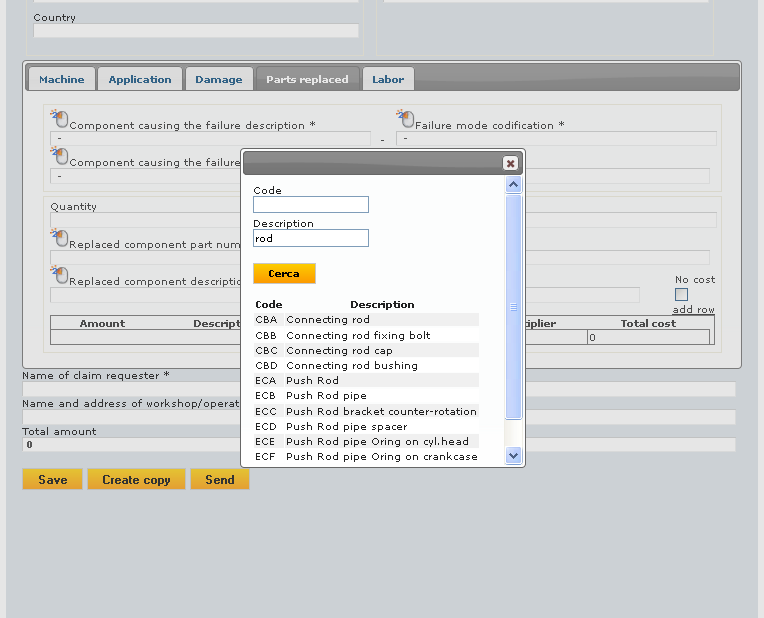Send the claim form

coord(220,480)
